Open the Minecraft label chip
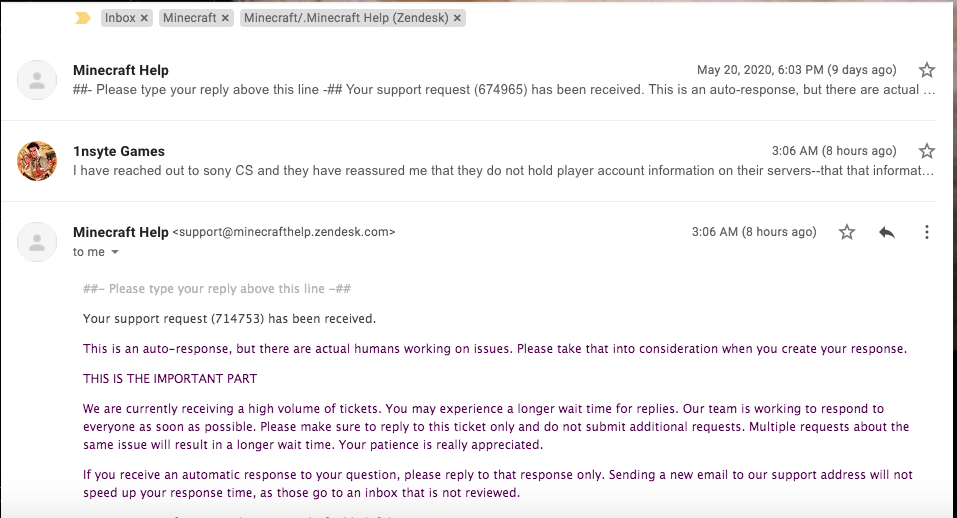The image size is (957, 518). (190, 18)
